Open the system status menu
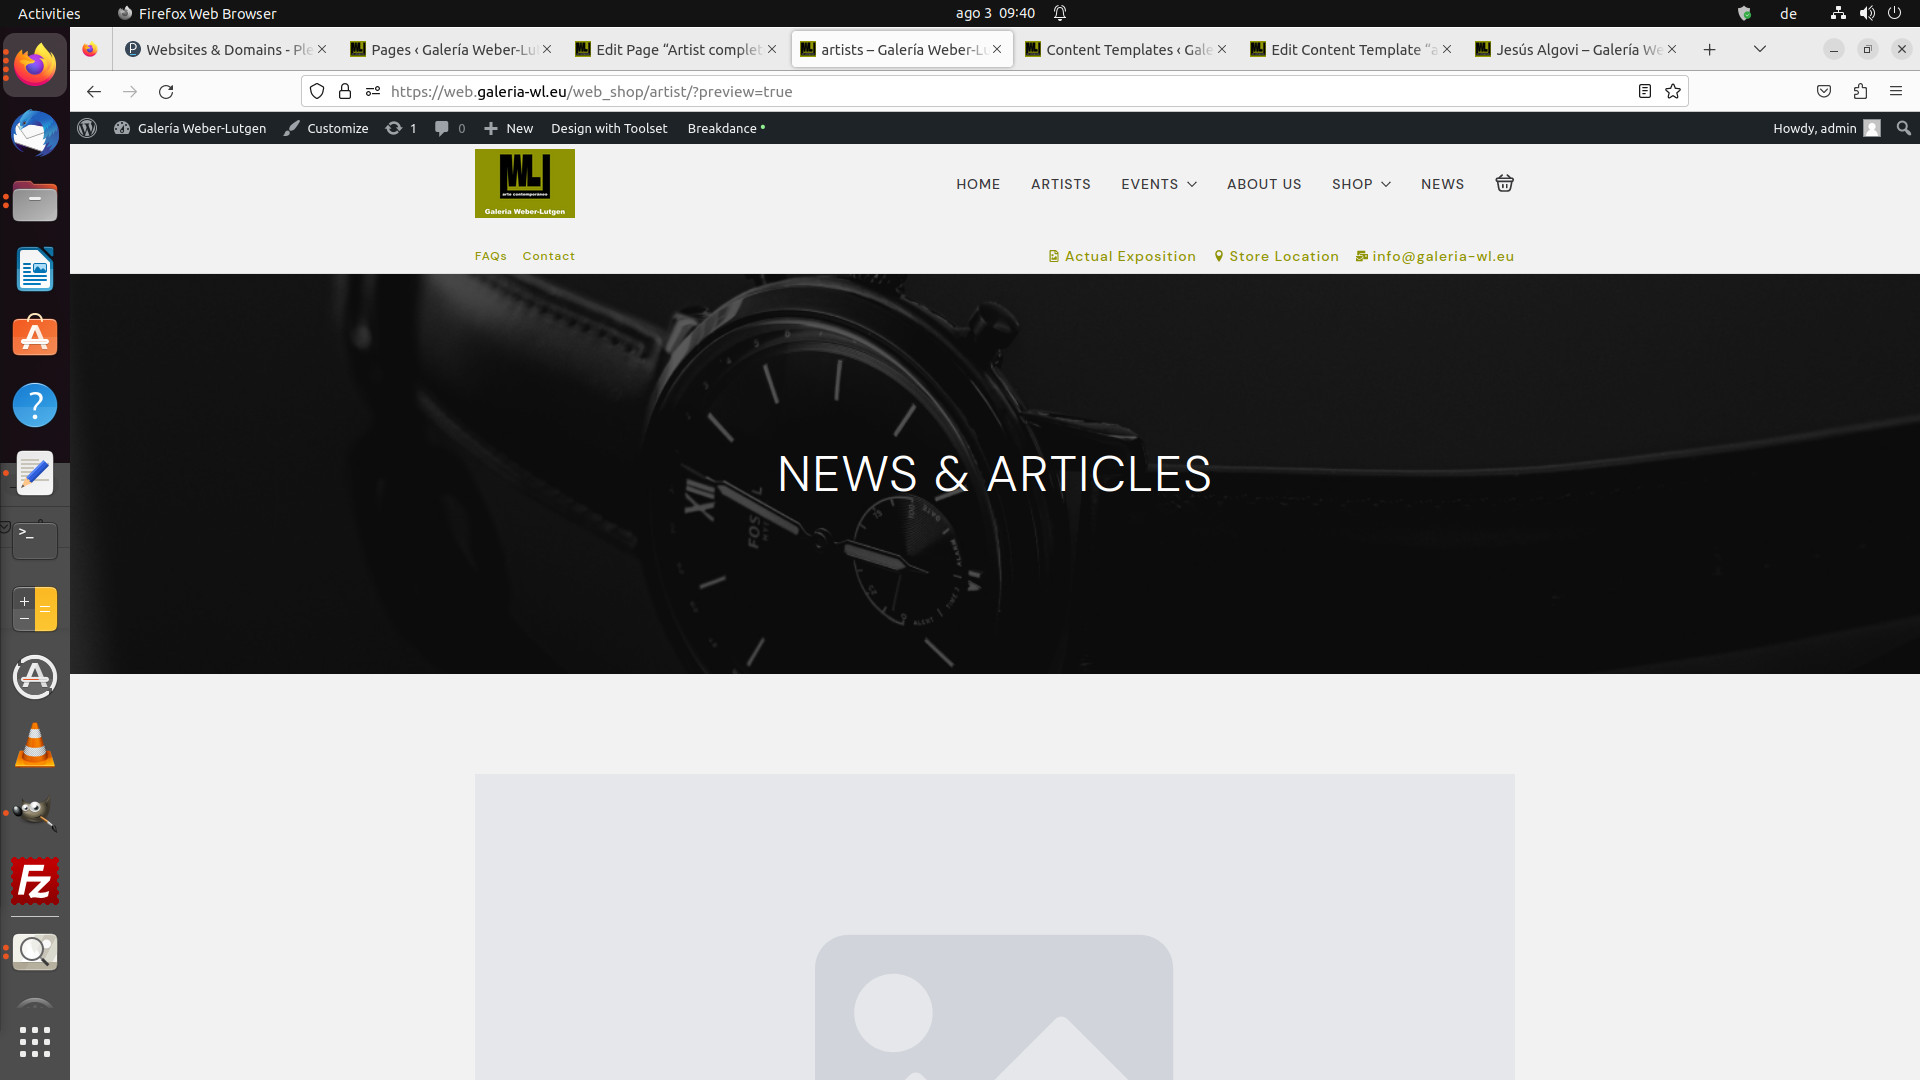 pos(1866,13)
